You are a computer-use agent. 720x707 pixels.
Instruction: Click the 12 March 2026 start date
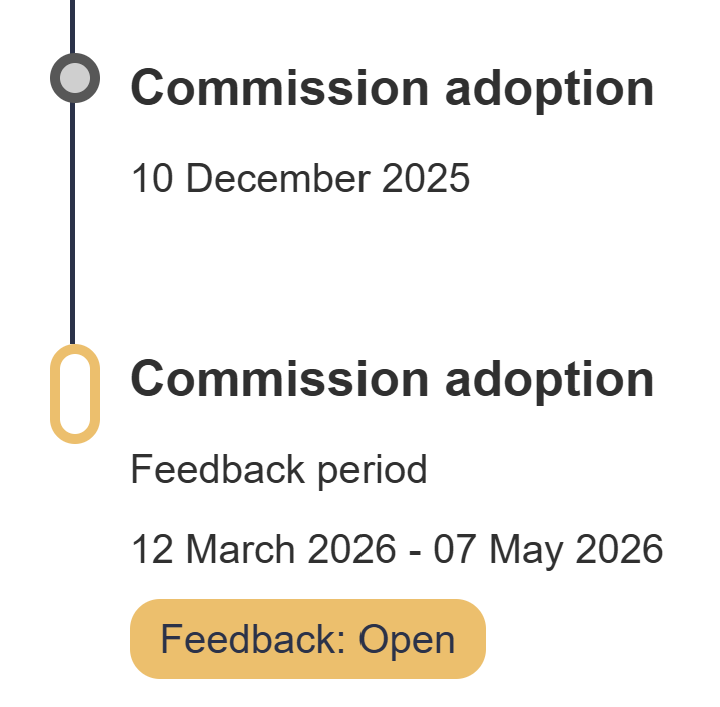pyautogui.click(x=262, y=549)
